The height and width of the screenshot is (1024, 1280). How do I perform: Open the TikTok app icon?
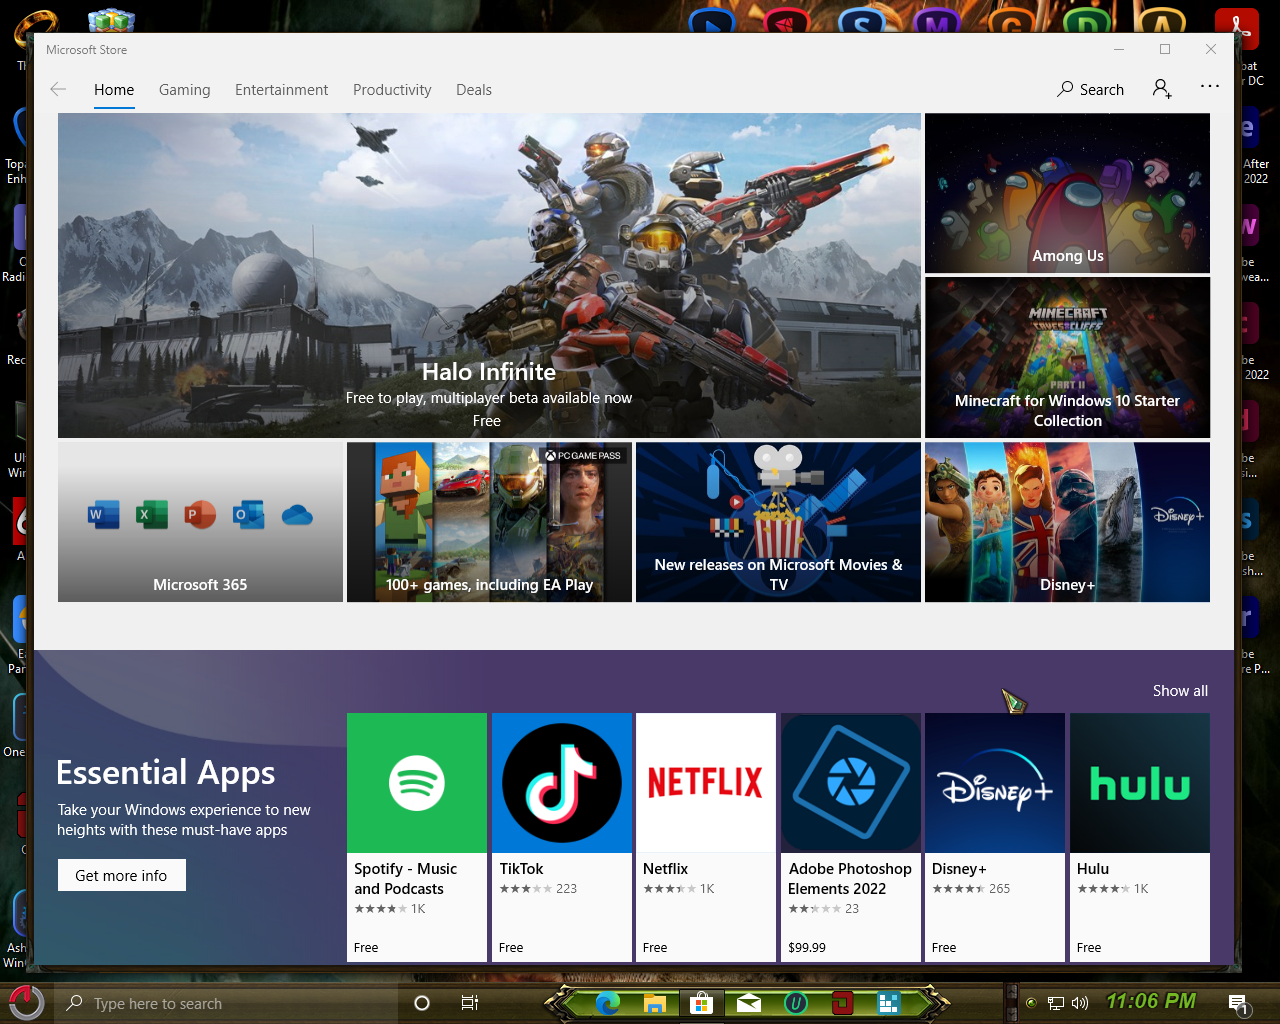click(x=562, y=783)
